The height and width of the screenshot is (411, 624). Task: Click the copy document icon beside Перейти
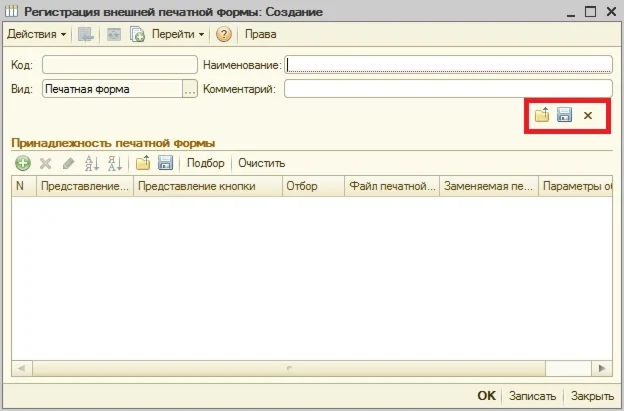tap(138, 34)
